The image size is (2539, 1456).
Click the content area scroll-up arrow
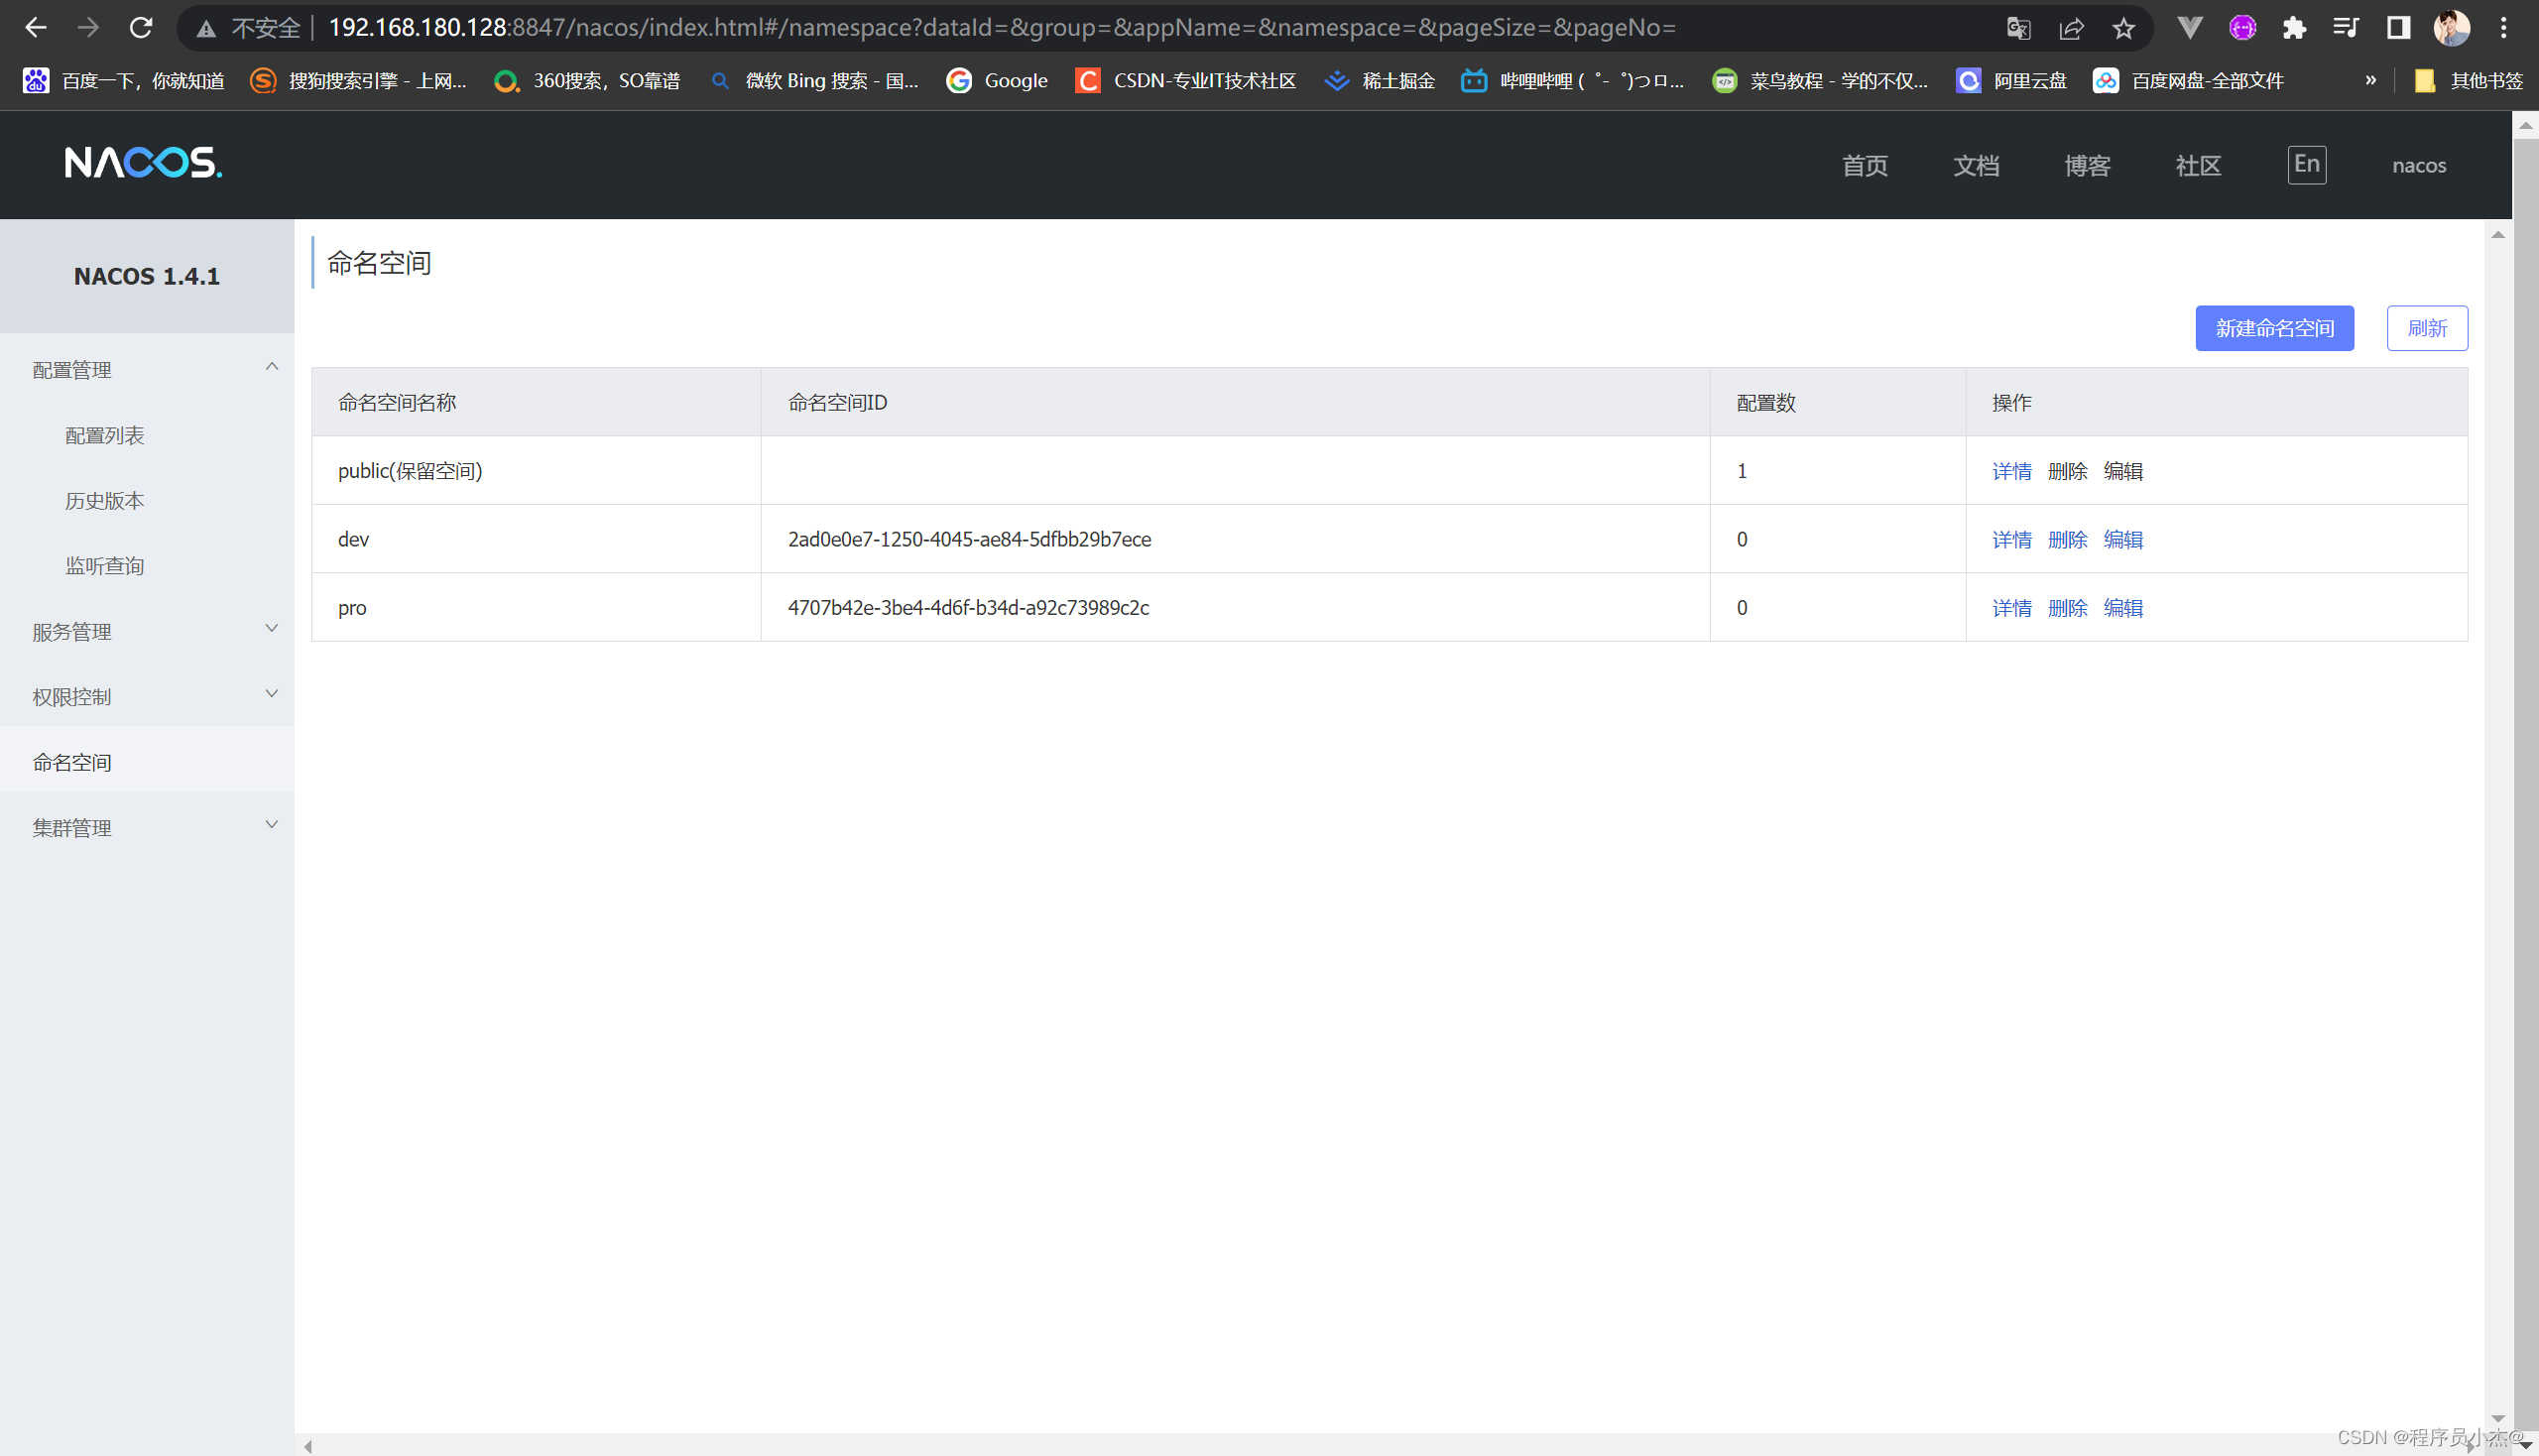click(x=2497, y=235)
